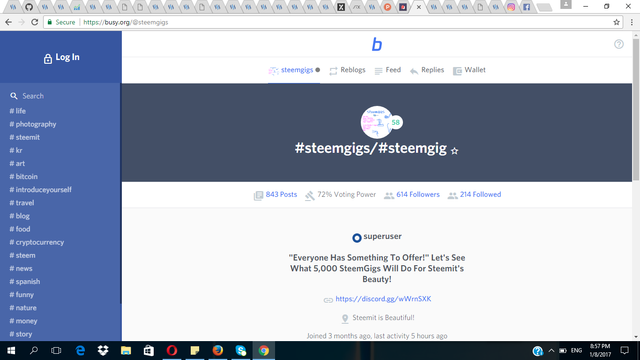This screenshot has height=360, width=640.
Task: Open the #blog tag
Action: tap(20, 216)
